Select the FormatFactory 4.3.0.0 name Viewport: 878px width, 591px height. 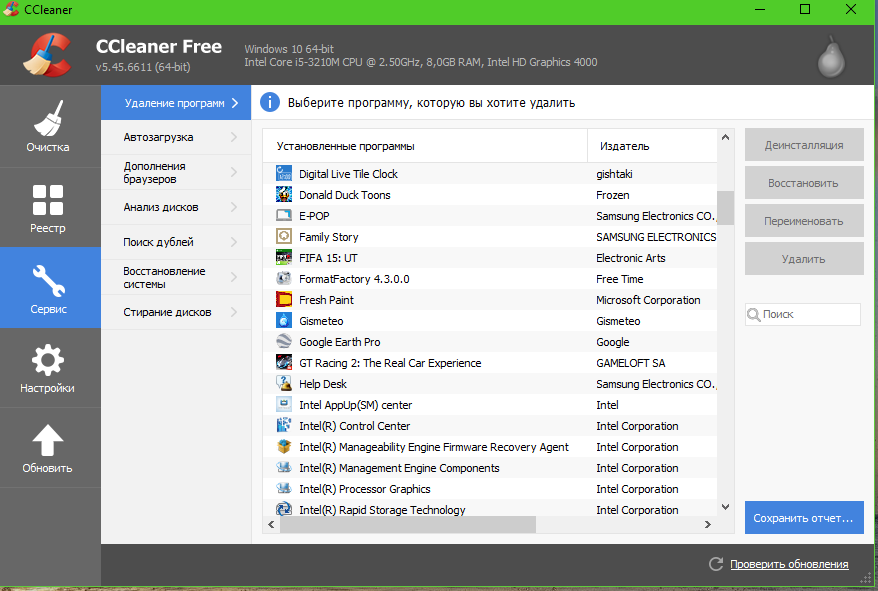[354, 279]
